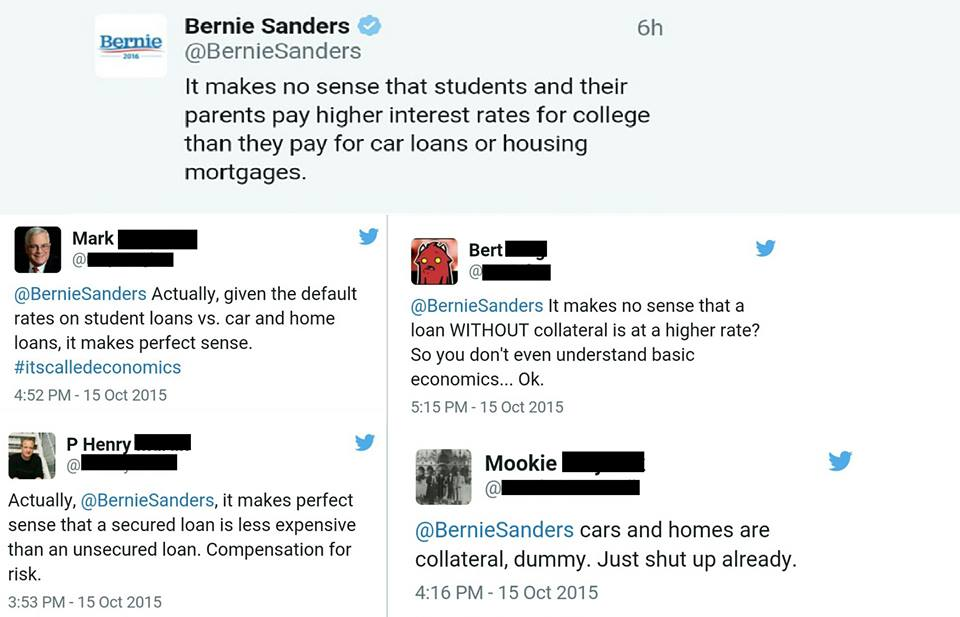Viewport: 960px width, 617px height.
Task: Click the Twitter bird icon on Mark's tweet
Action: coord(368,237)
